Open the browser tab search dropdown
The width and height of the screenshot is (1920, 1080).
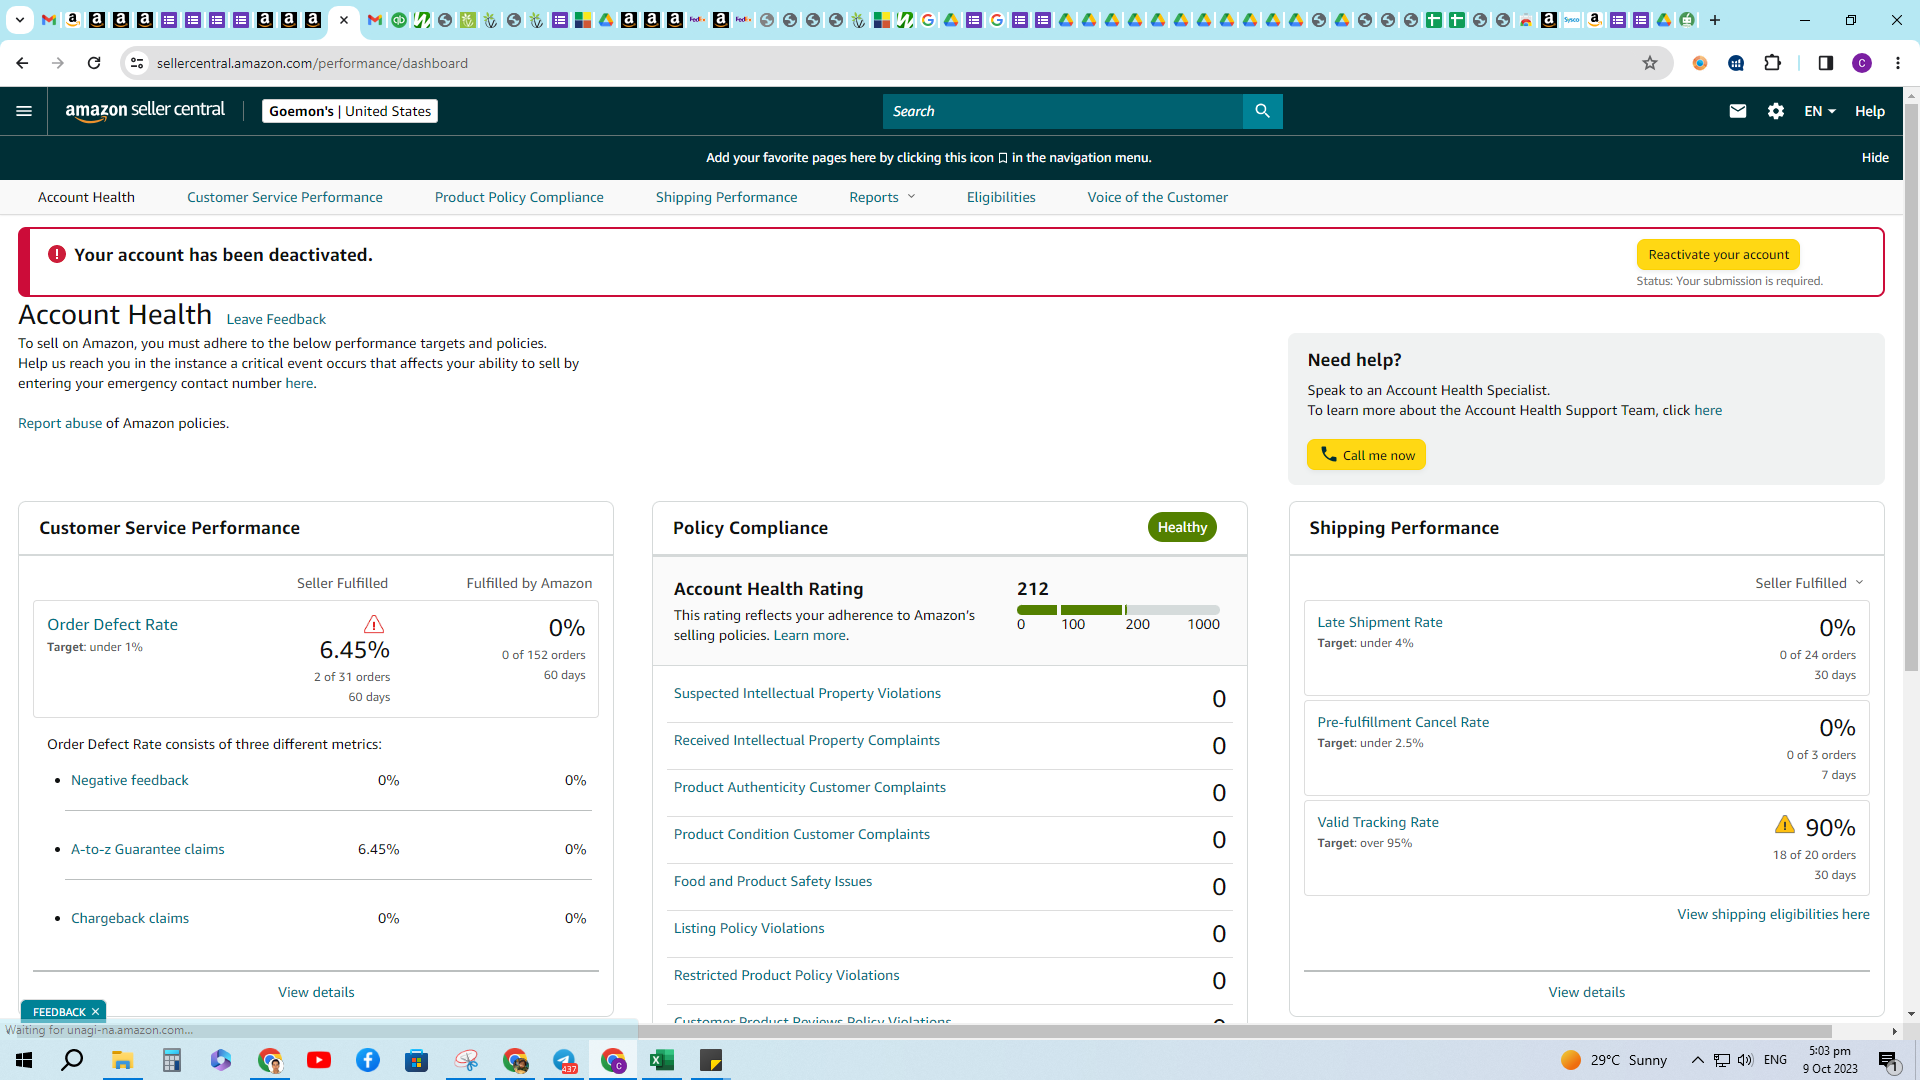click(x=20, y=20)
